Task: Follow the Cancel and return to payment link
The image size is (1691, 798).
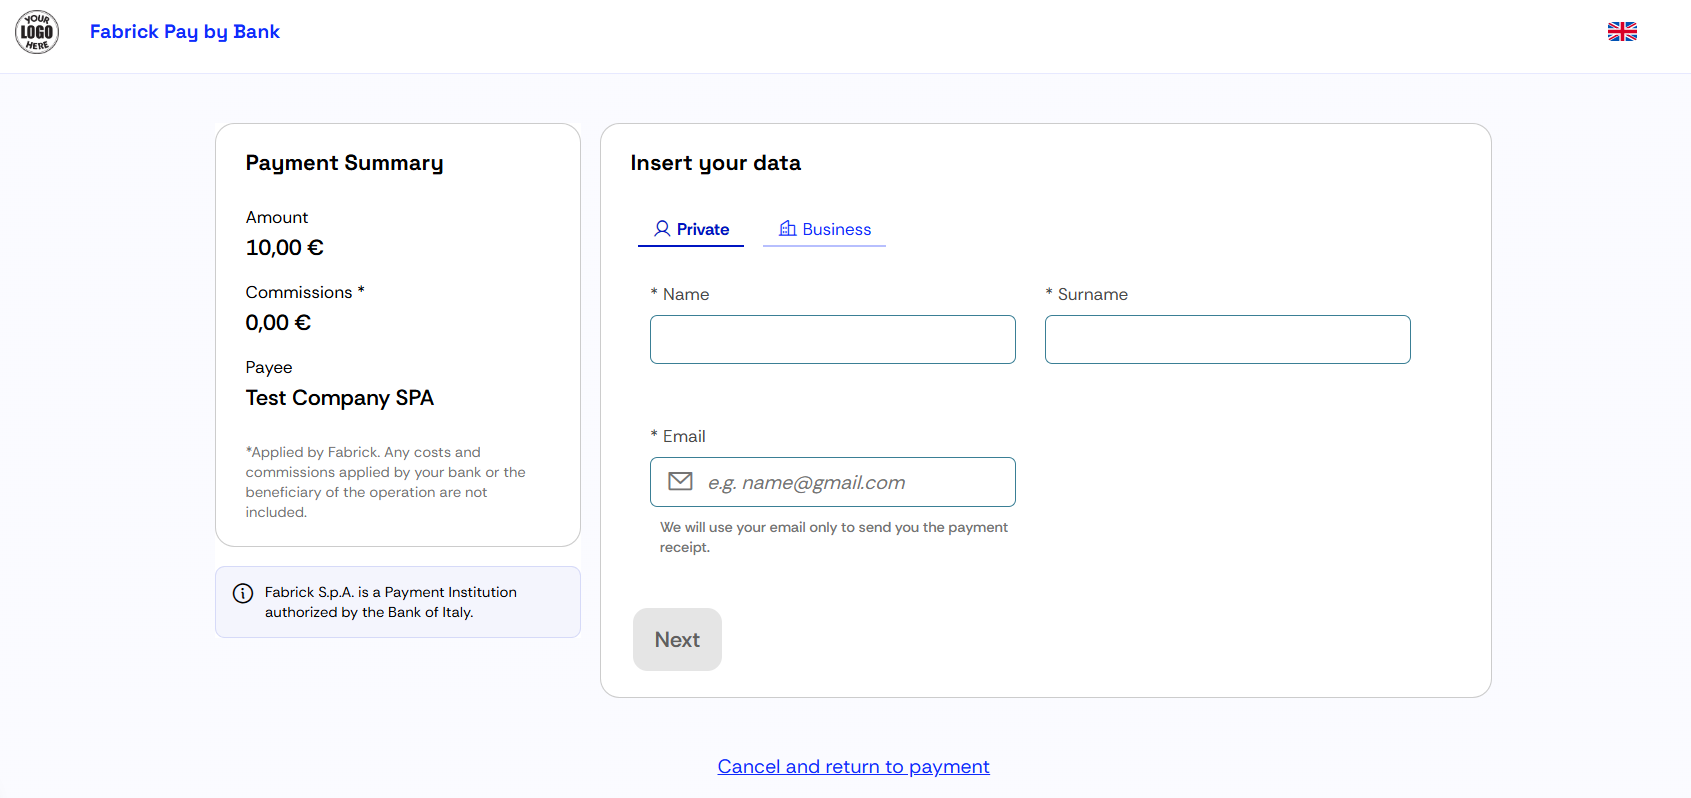Action: pyautogui.click(x=853, y=767)
